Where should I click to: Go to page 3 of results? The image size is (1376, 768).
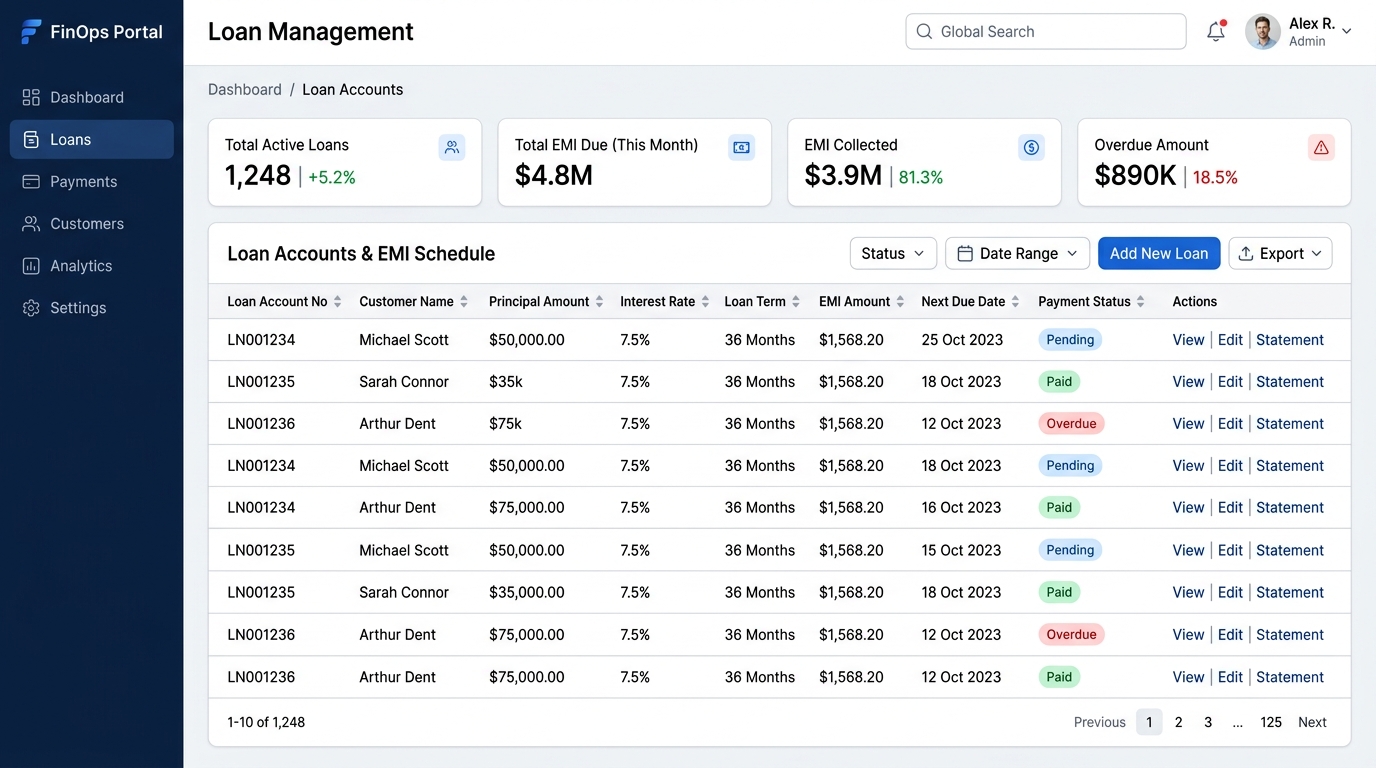pos(1208,722)
